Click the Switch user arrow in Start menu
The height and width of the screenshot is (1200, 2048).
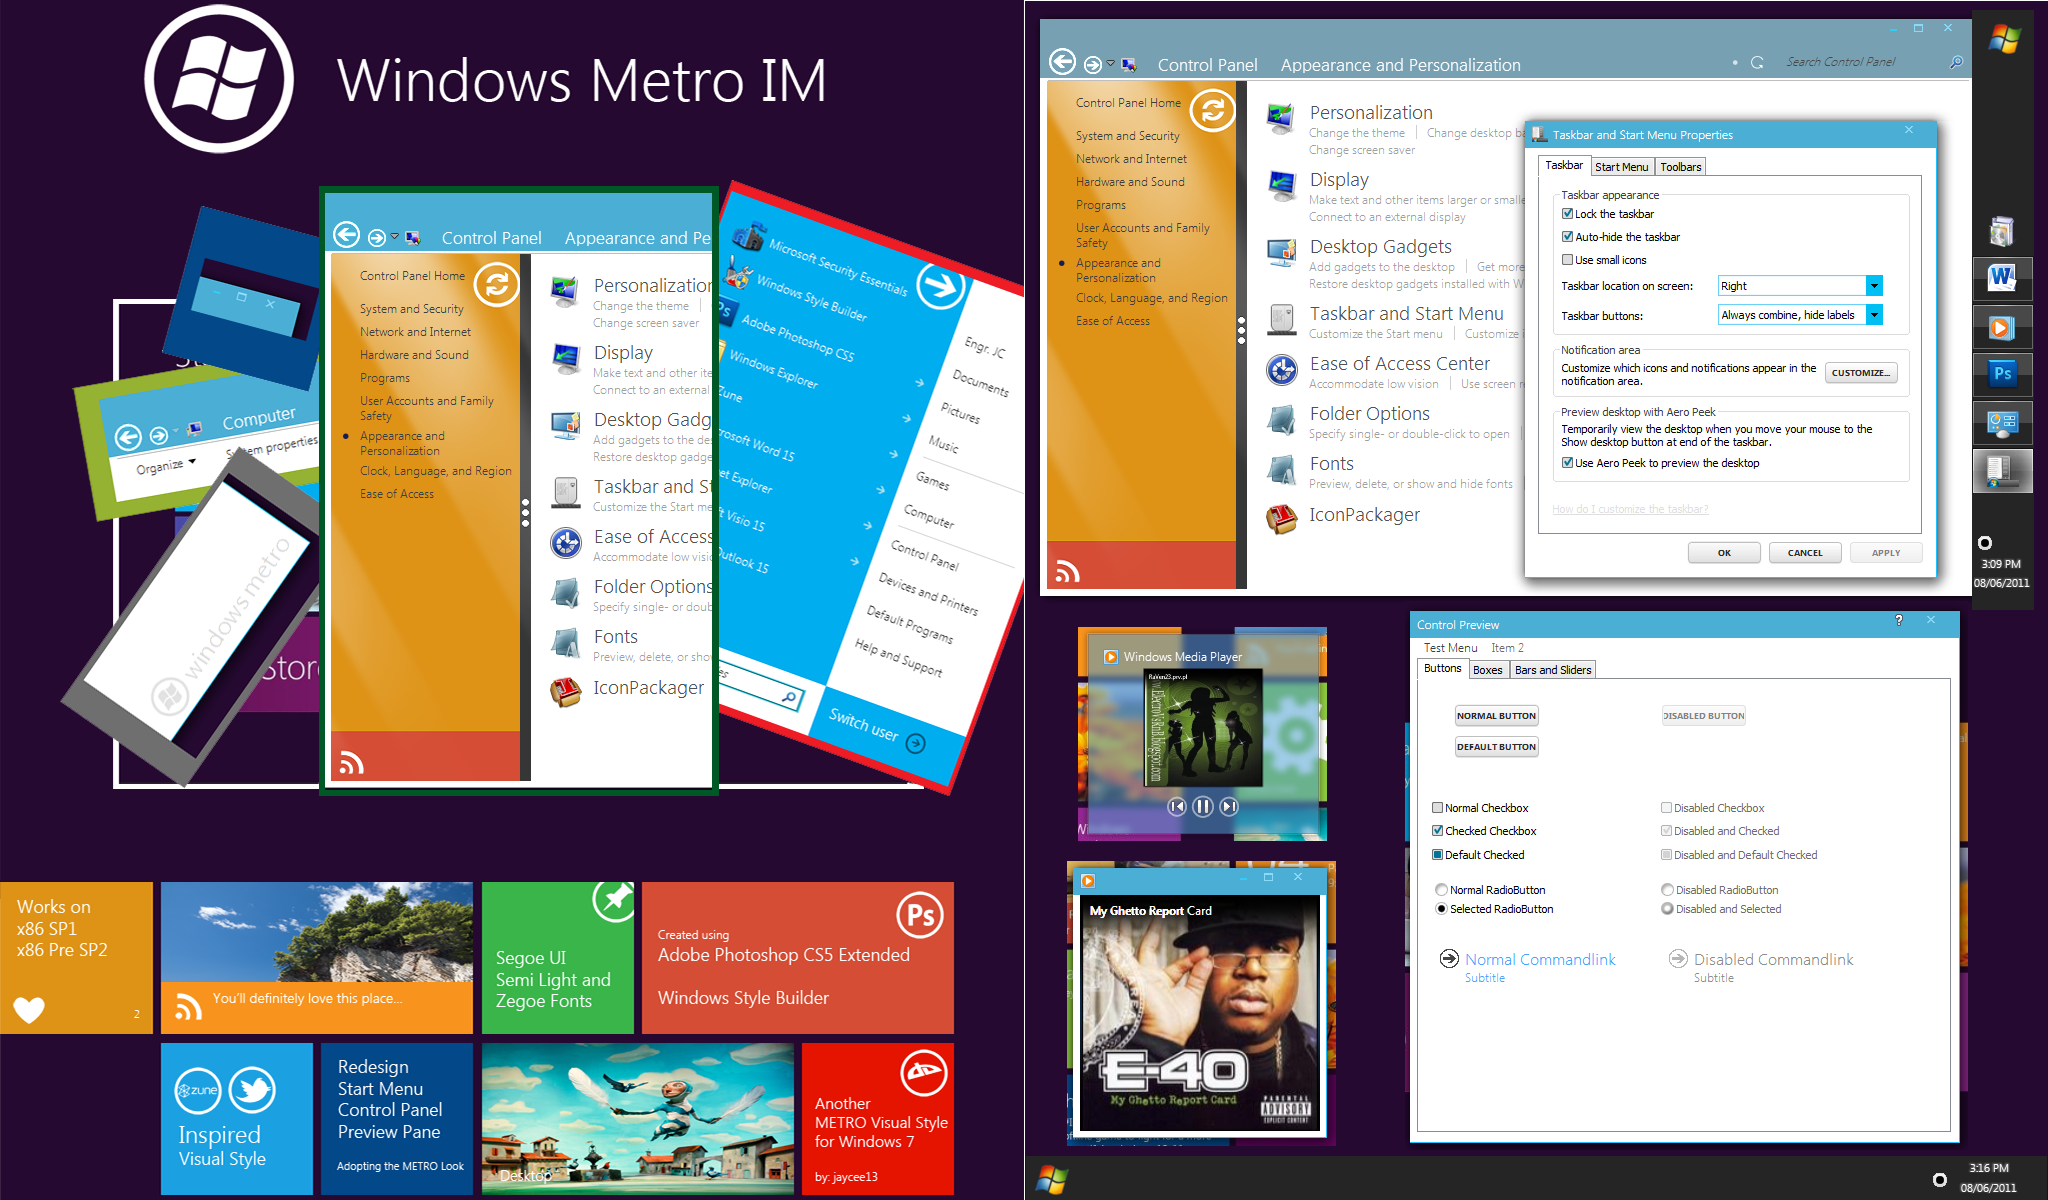(915, 743)
